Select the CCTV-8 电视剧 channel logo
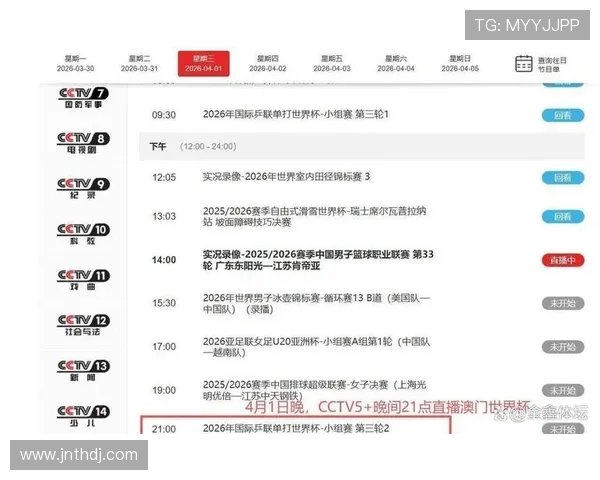This screenshot has width=600, height=480. coord(83,143)
